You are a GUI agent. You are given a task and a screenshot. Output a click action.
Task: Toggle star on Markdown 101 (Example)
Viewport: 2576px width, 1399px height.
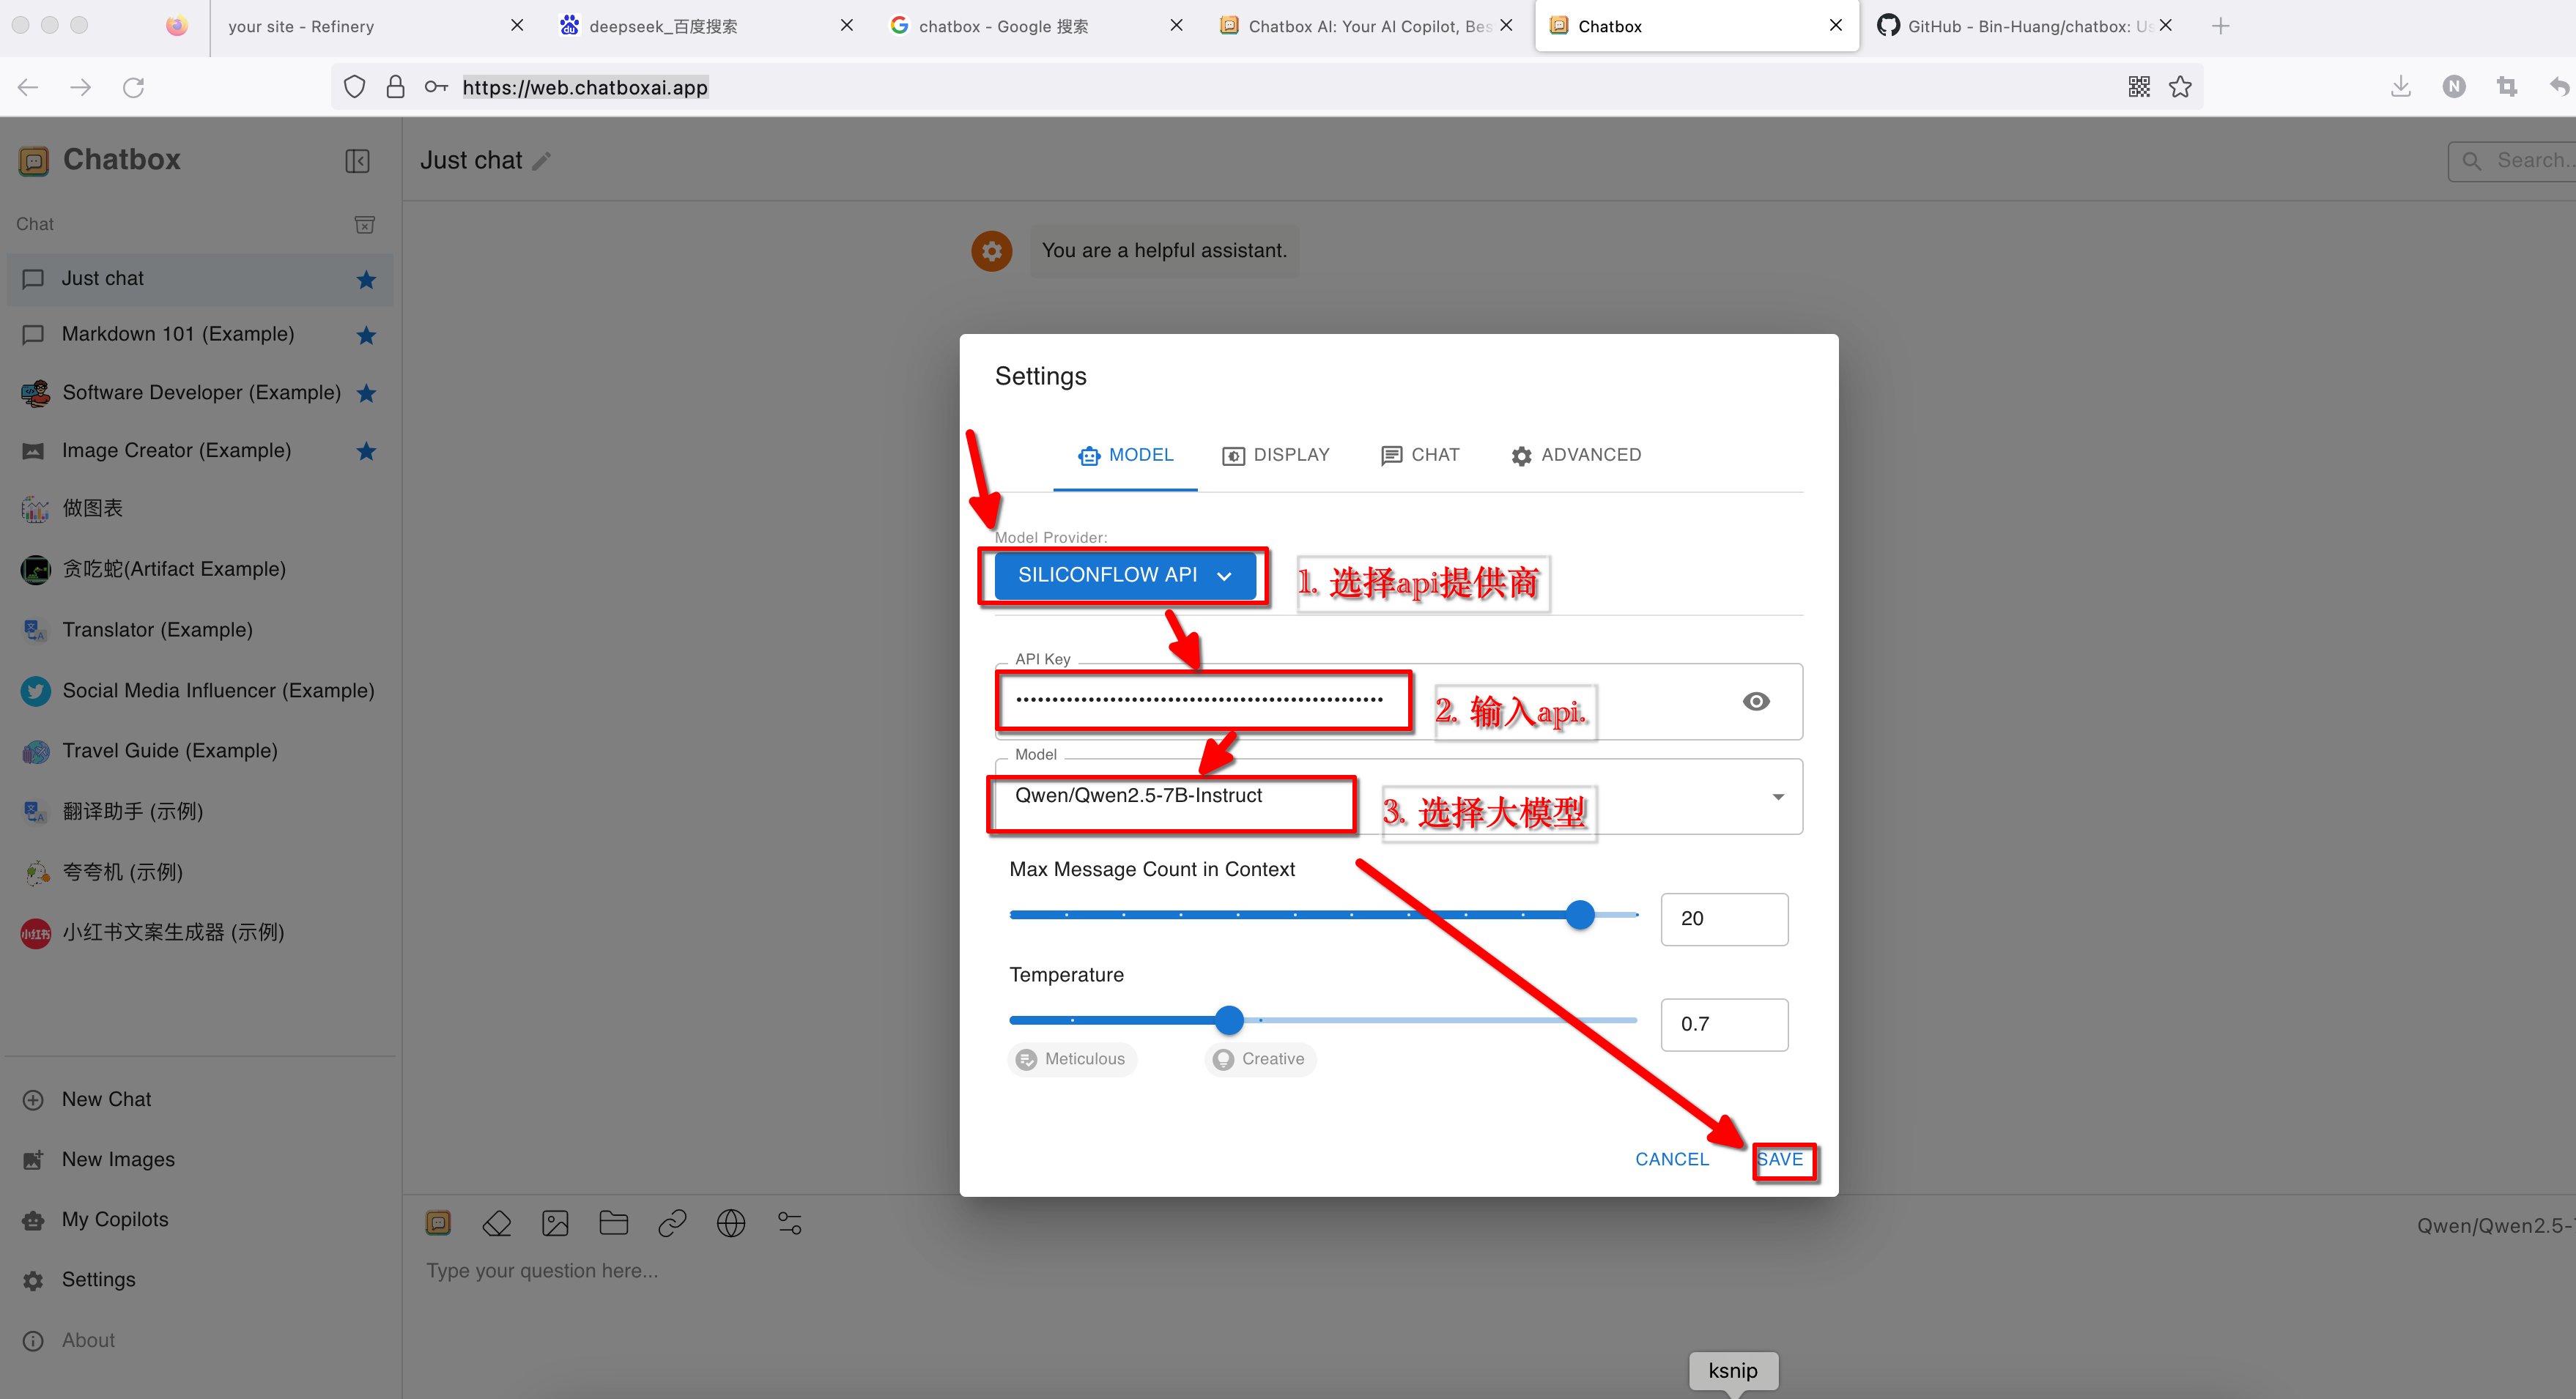coord(366,335)
